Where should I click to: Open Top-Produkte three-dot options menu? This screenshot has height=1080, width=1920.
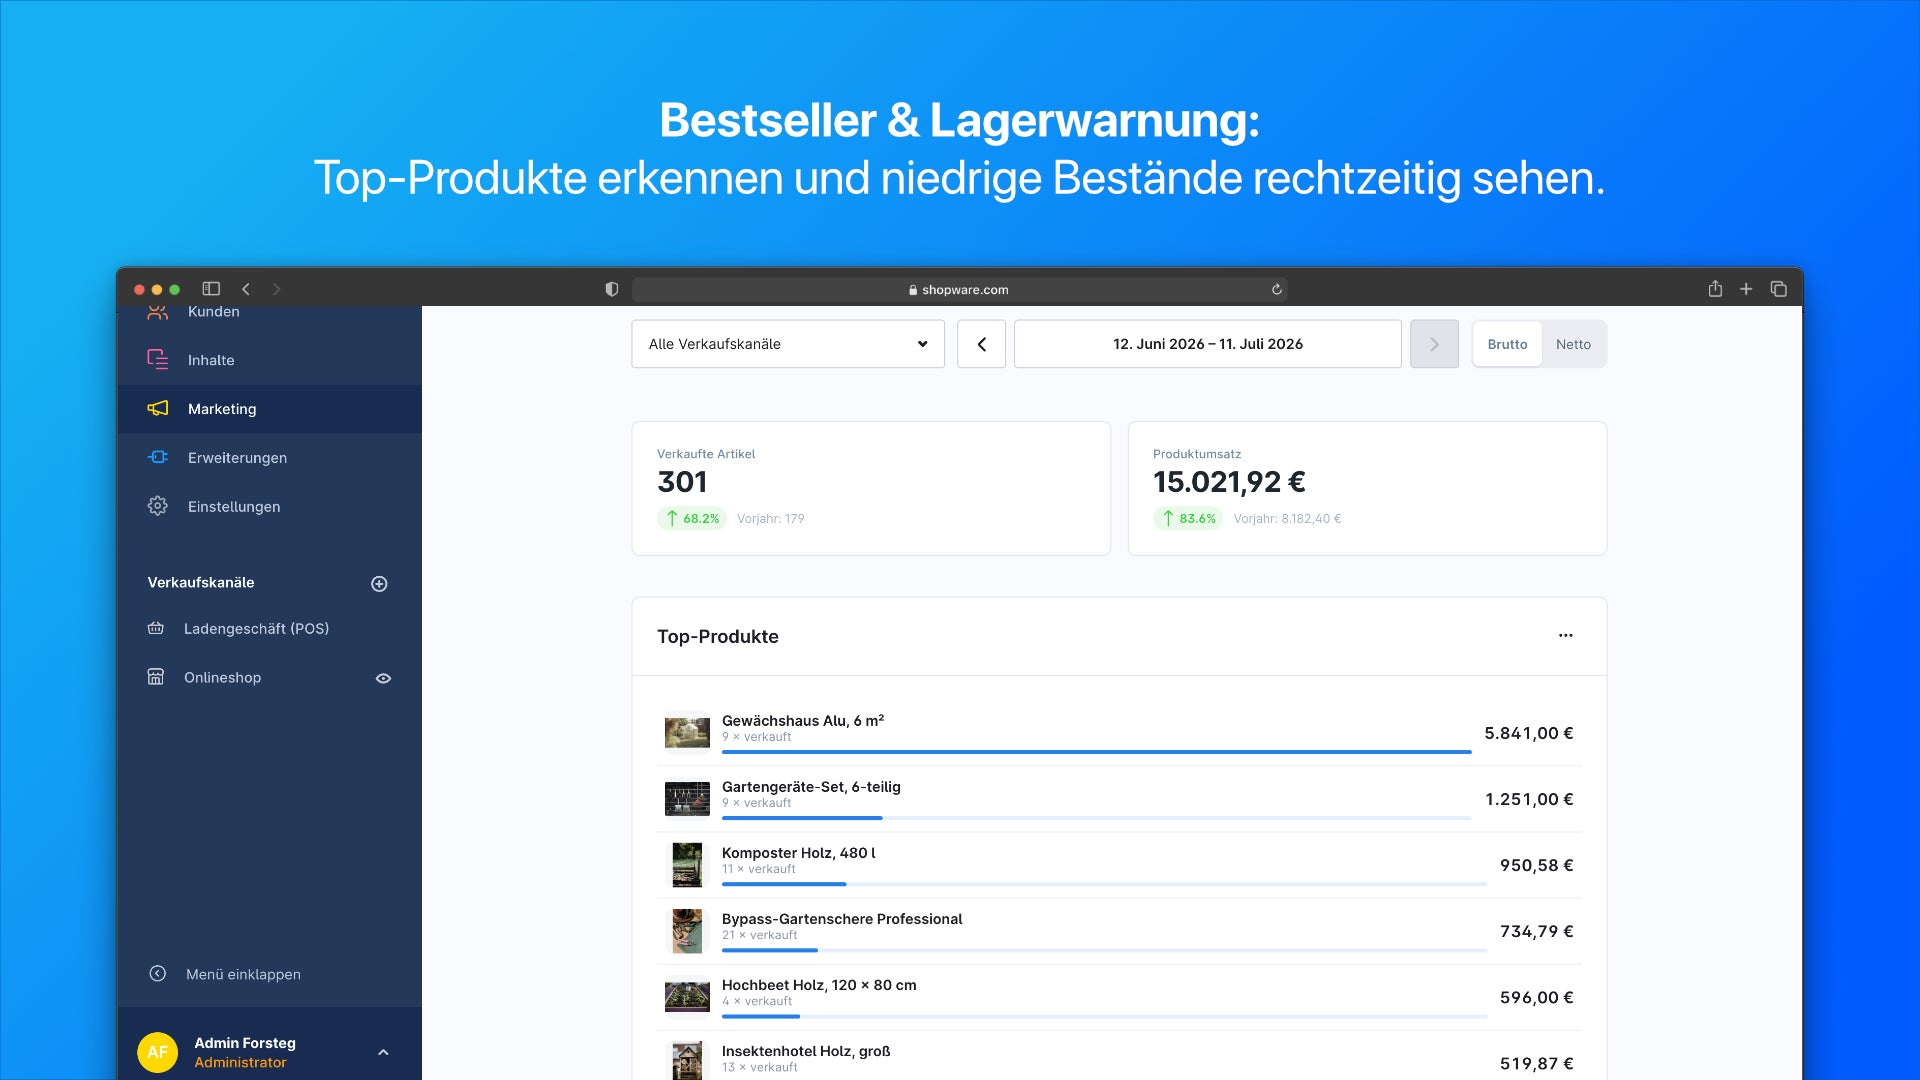point(1566,636)
